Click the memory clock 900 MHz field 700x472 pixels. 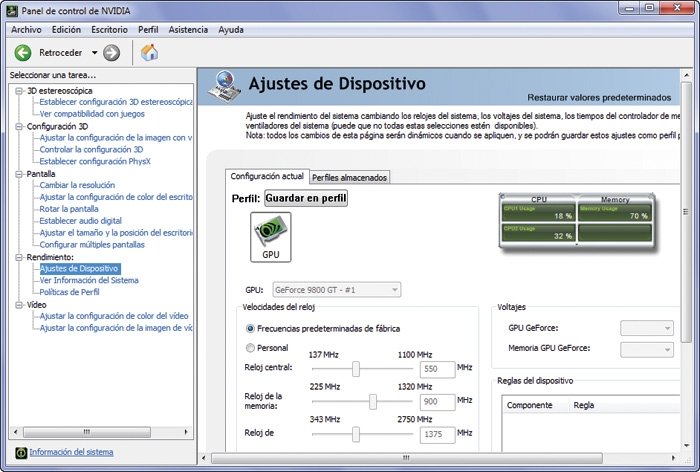click(437, 402)
